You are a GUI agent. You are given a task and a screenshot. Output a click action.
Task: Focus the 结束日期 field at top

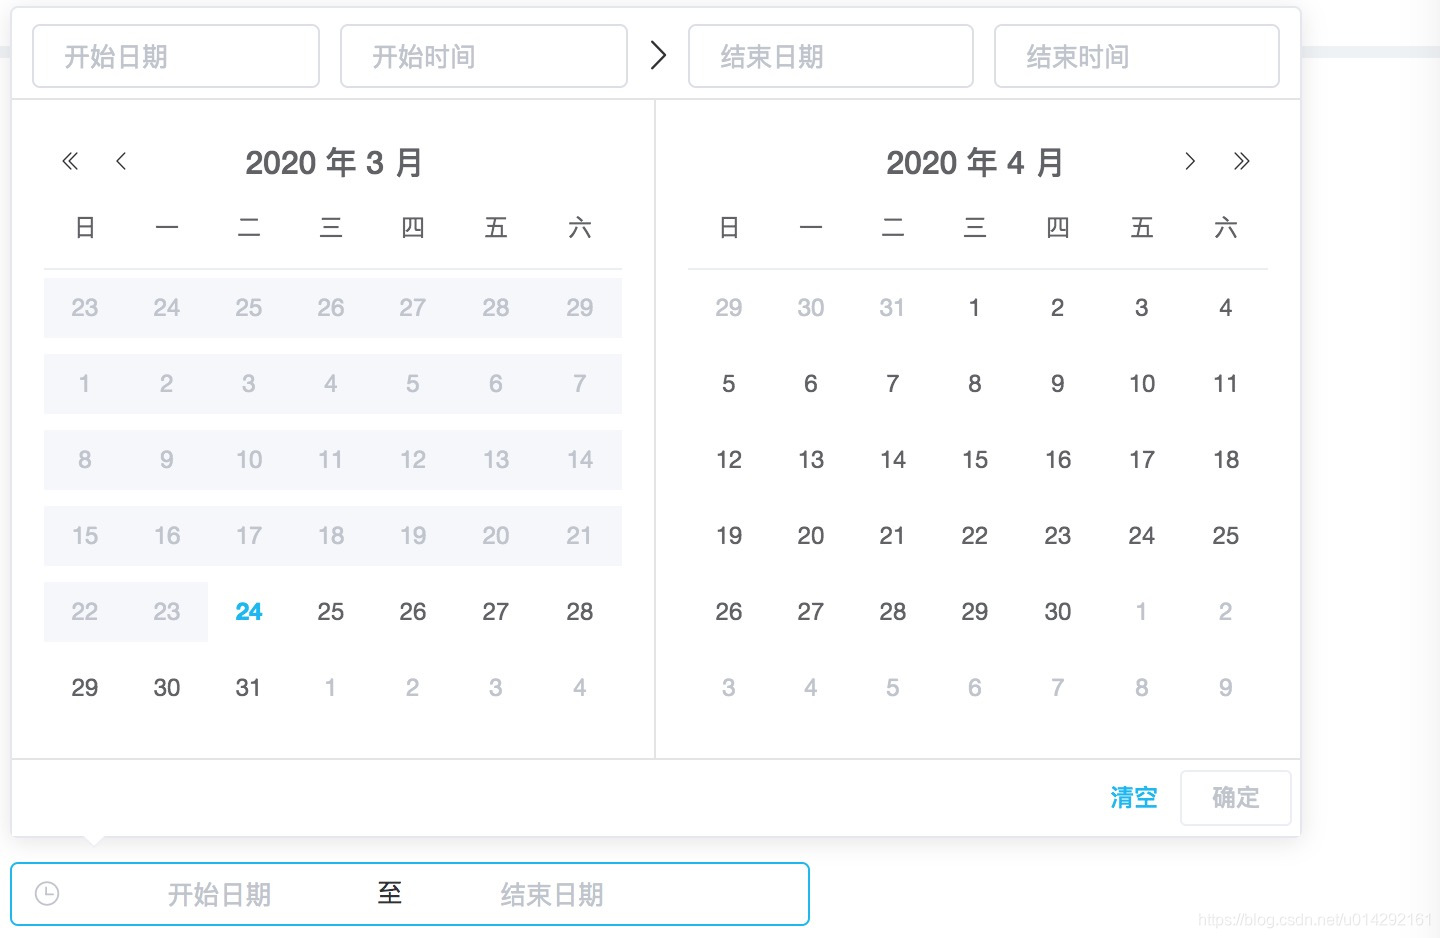(x=831, y=56)
